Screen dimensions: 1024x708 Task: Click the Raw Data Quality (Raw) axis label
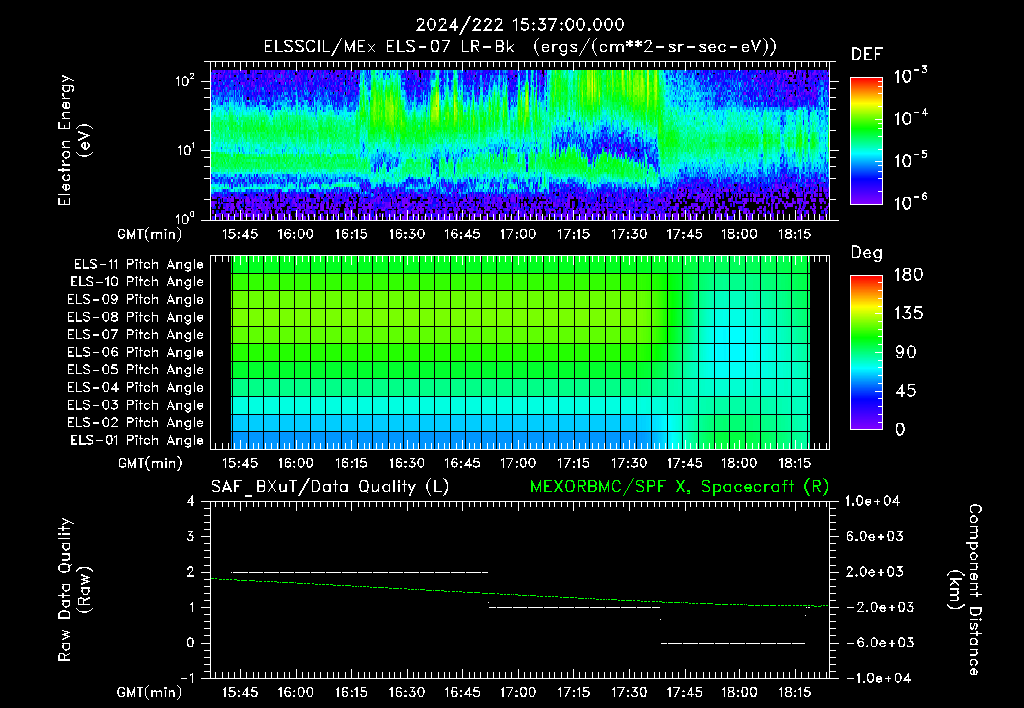click(x=74, y=590)
